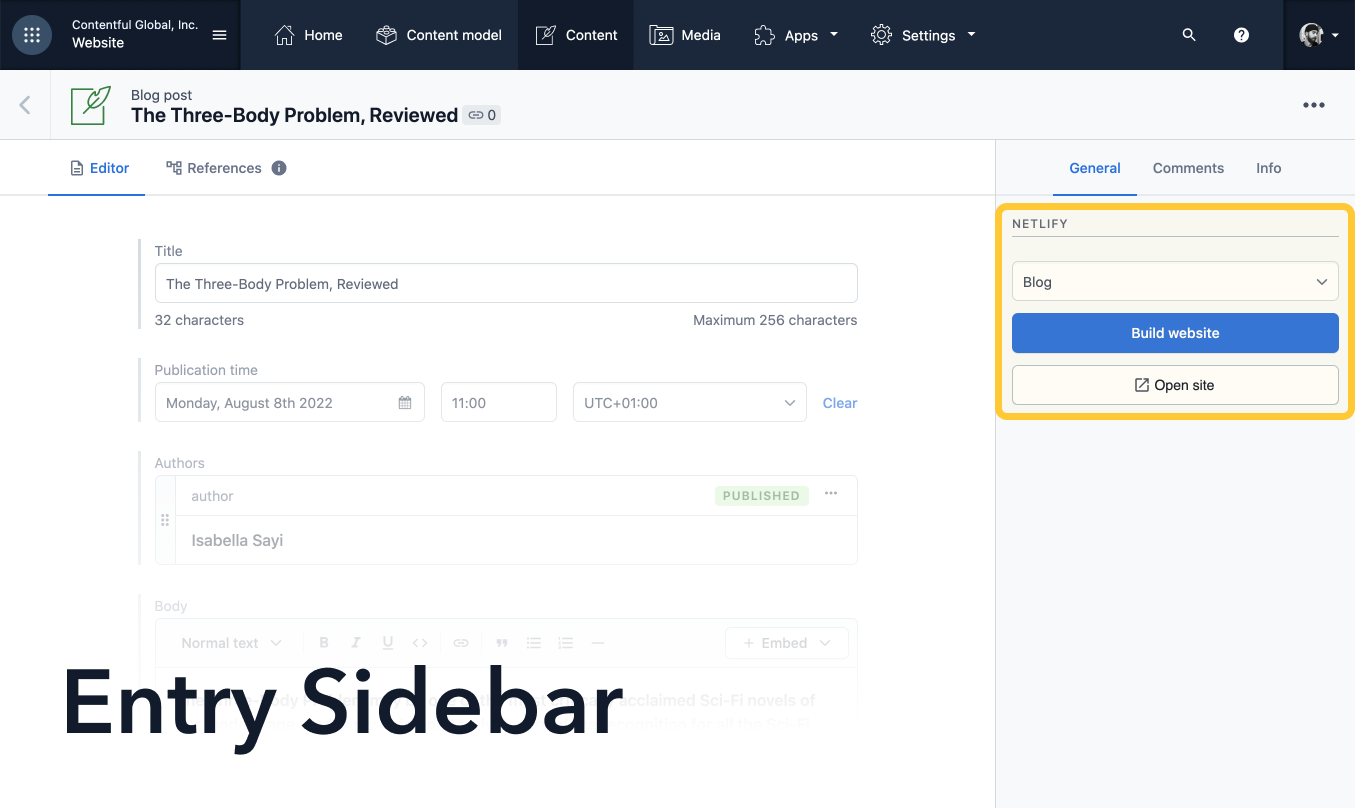The width and height of the screenshot is (1355, 808).
Task: Open the Blog site selector under Netlify
Action: (1174, 281)
